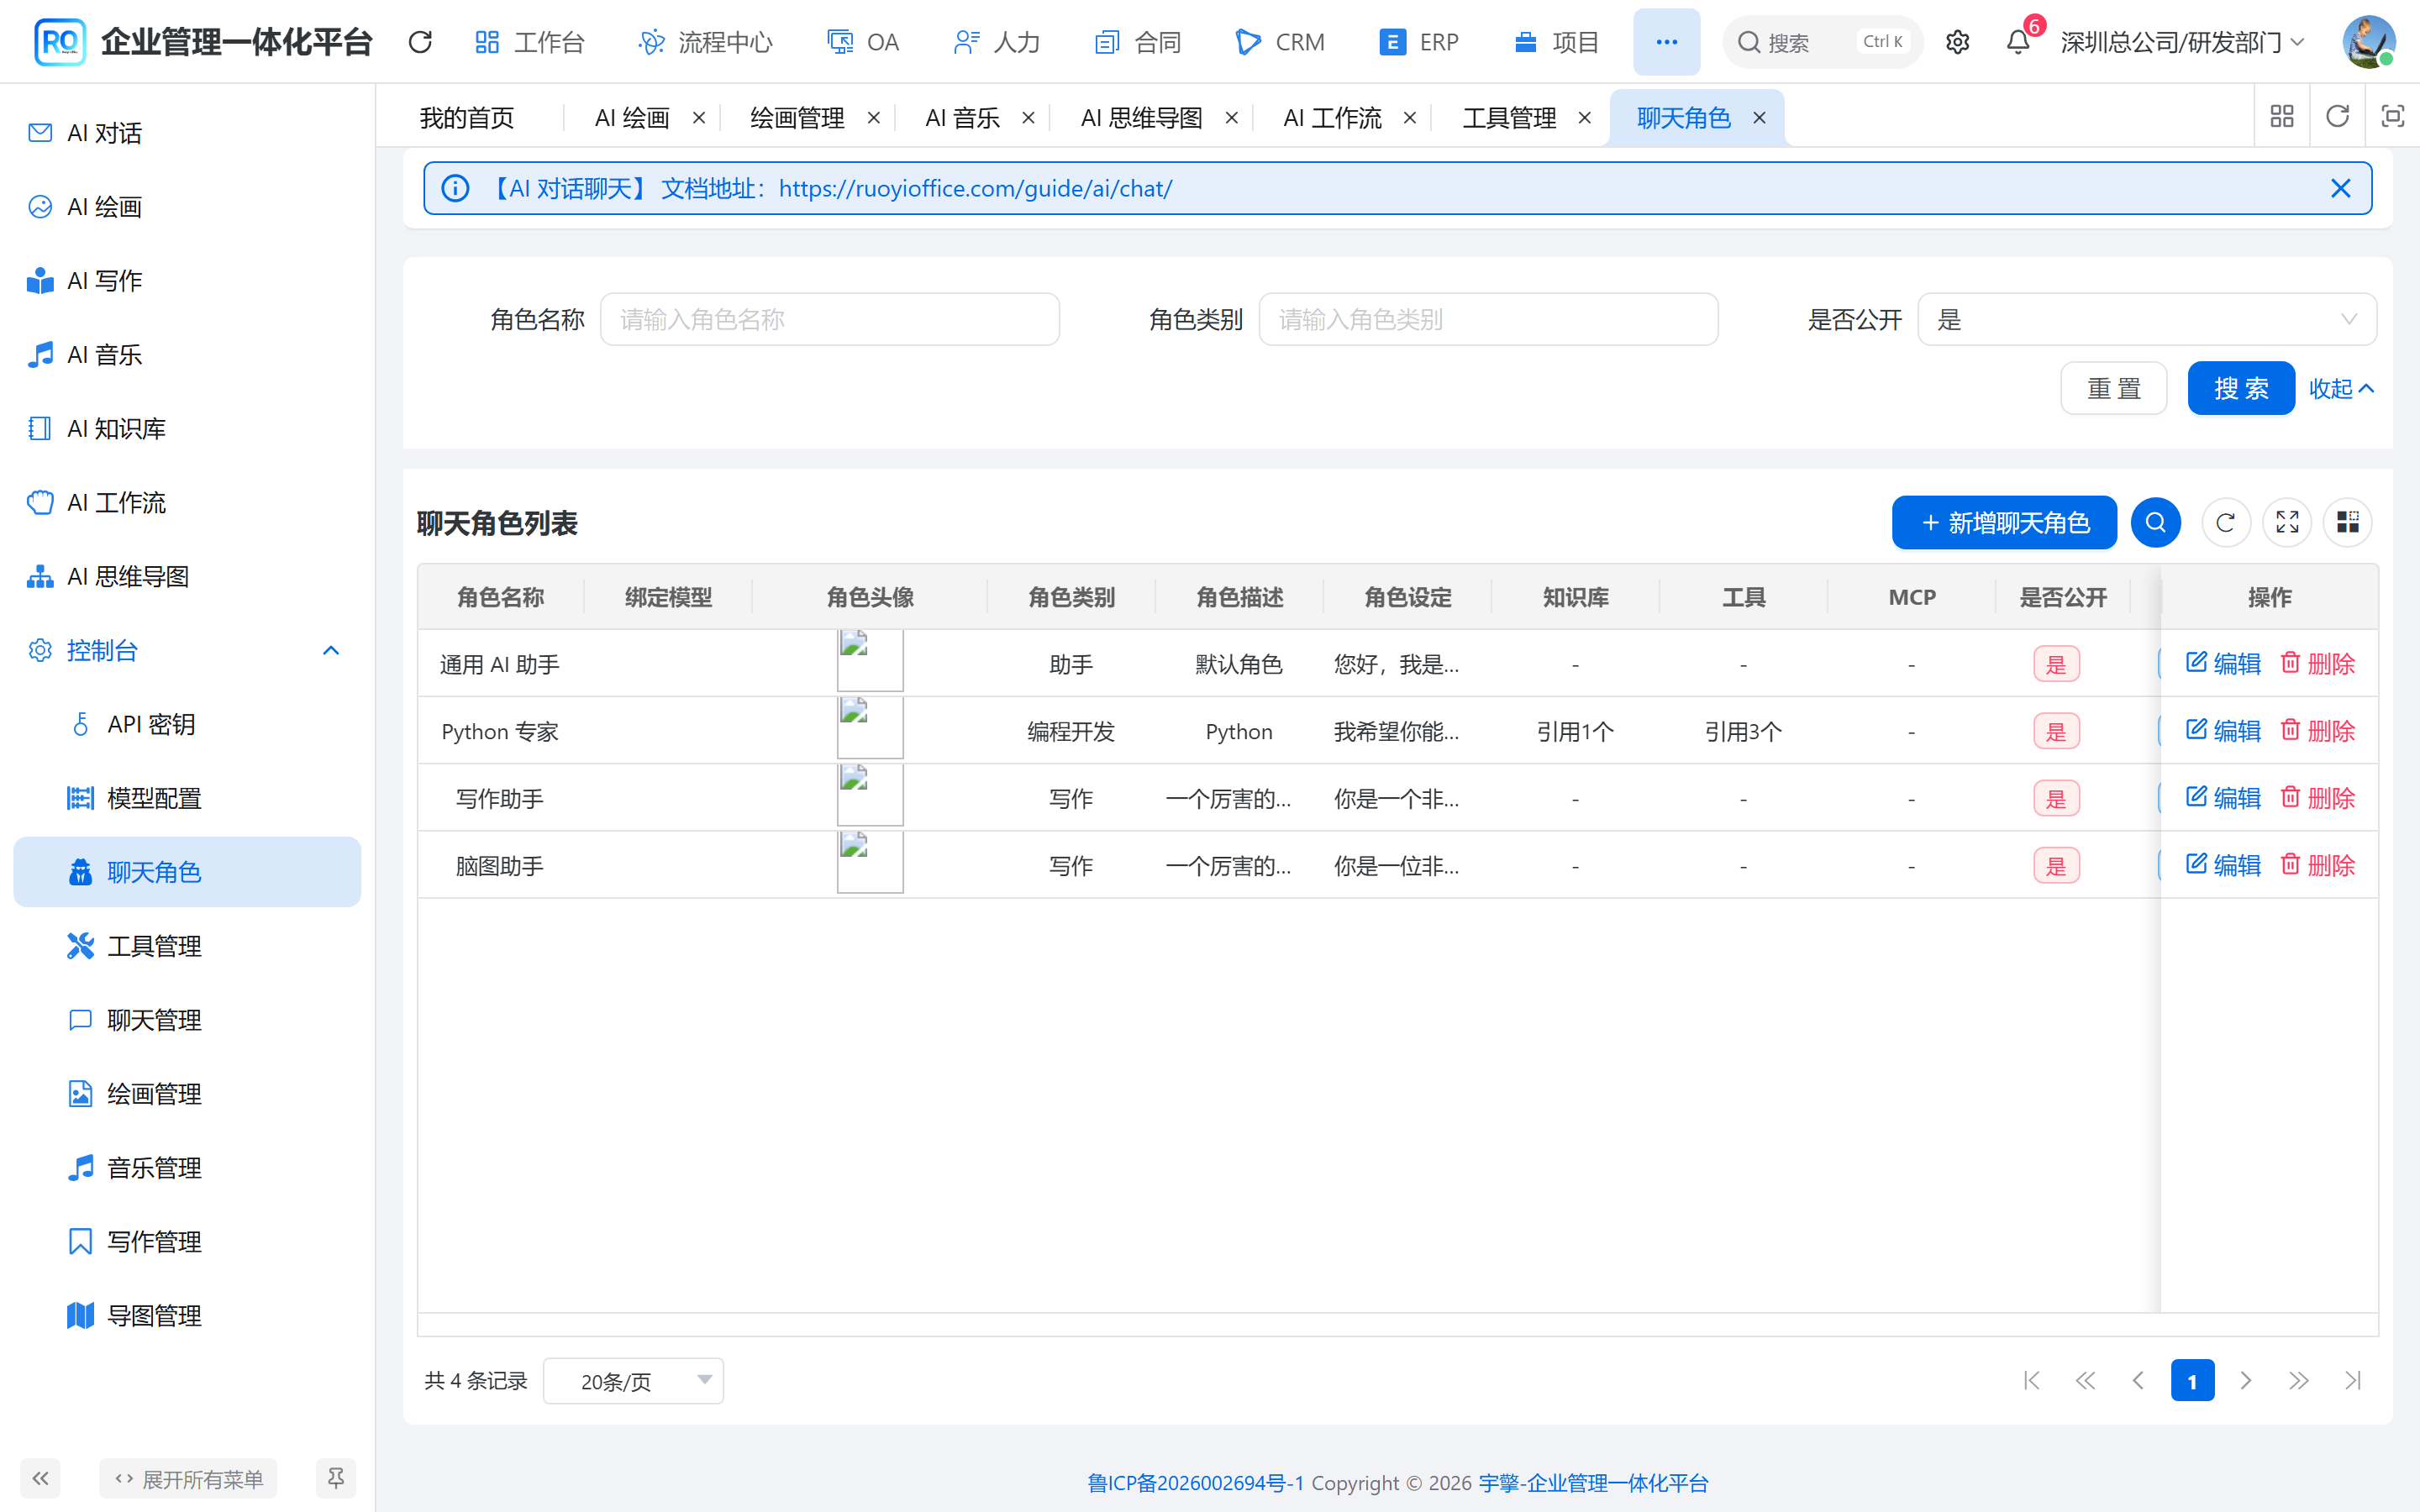Expand the 深圳总公司/研发部门 selector
The height and width of the screenshot is (1512, 2420).
pos(2183,42)
